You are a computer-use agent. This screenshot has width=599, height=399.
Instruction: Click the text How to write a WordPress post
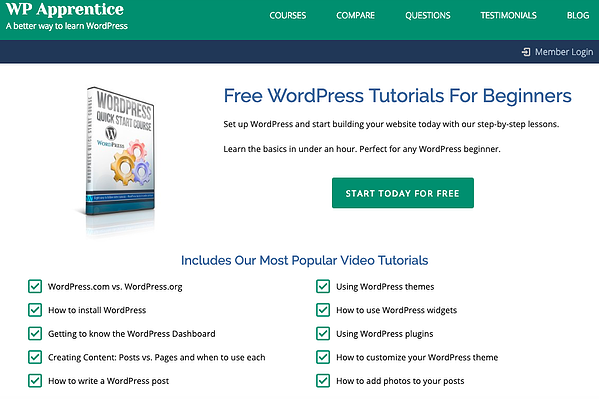(x=108, y=381)
